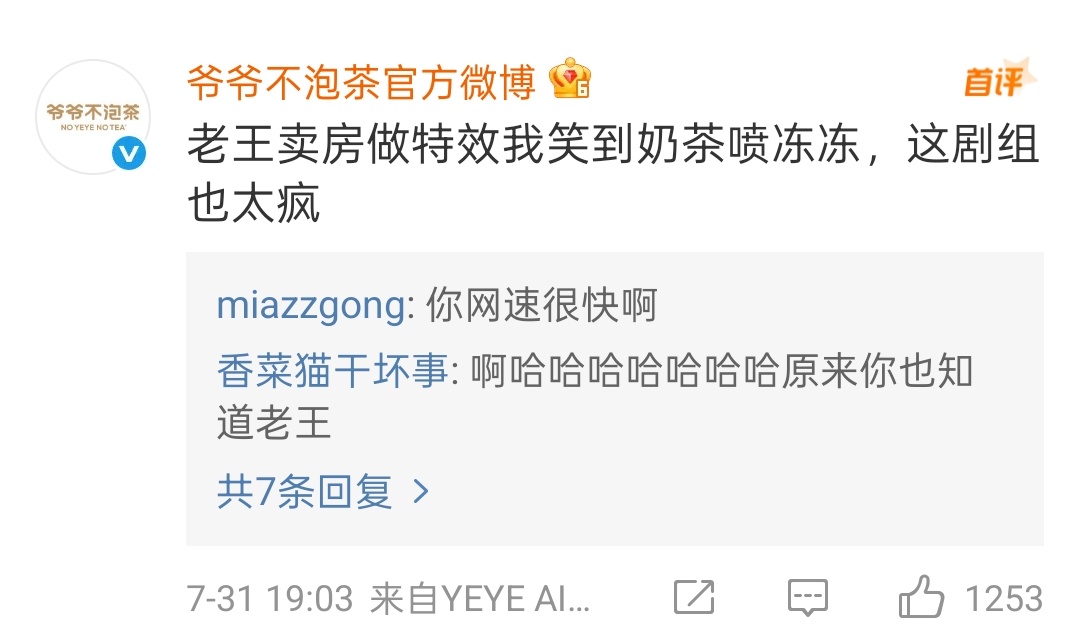Image resolution: width=1080 pixels, height=644 pixels.
Task: Open the 香菜猫干坏事 user profile link
Action: 333,371
